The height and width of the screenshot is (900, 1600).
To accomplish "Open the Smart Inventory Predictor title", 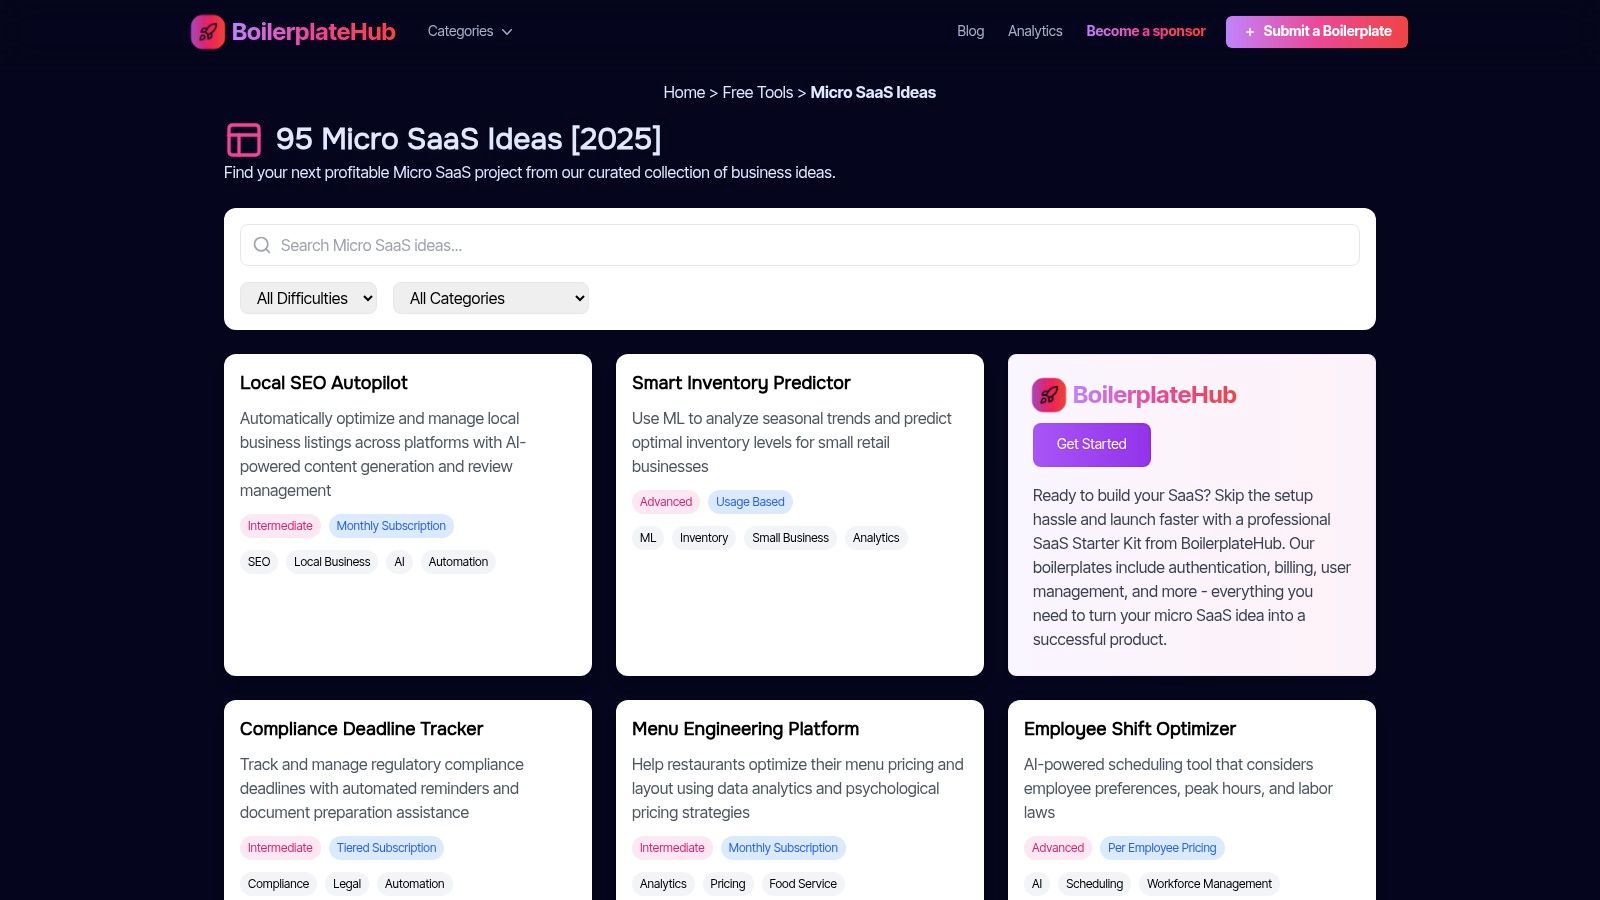I will click(x=741, y=383).
